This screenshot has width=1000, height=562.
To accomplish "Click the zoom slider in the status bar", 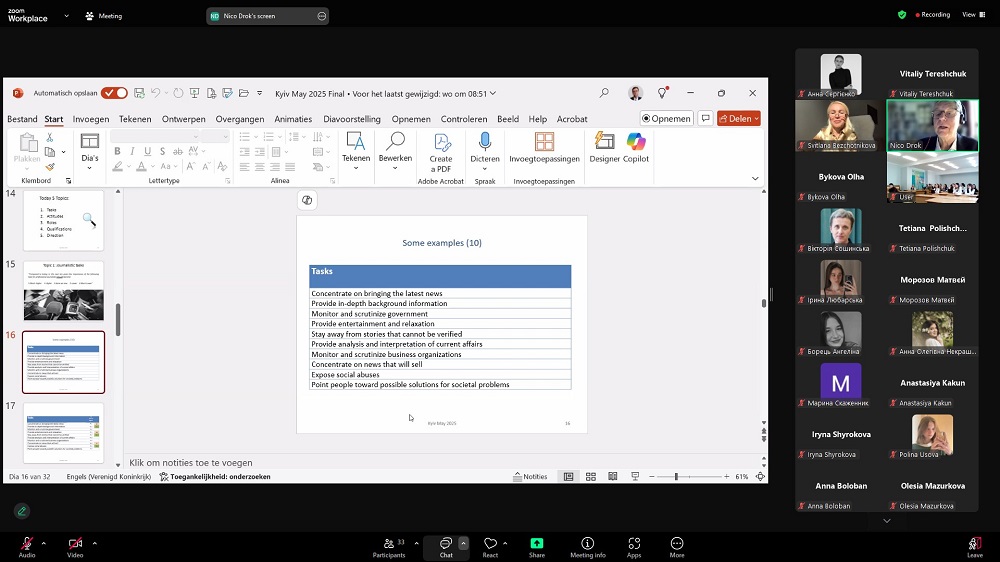I will [676, 477].
